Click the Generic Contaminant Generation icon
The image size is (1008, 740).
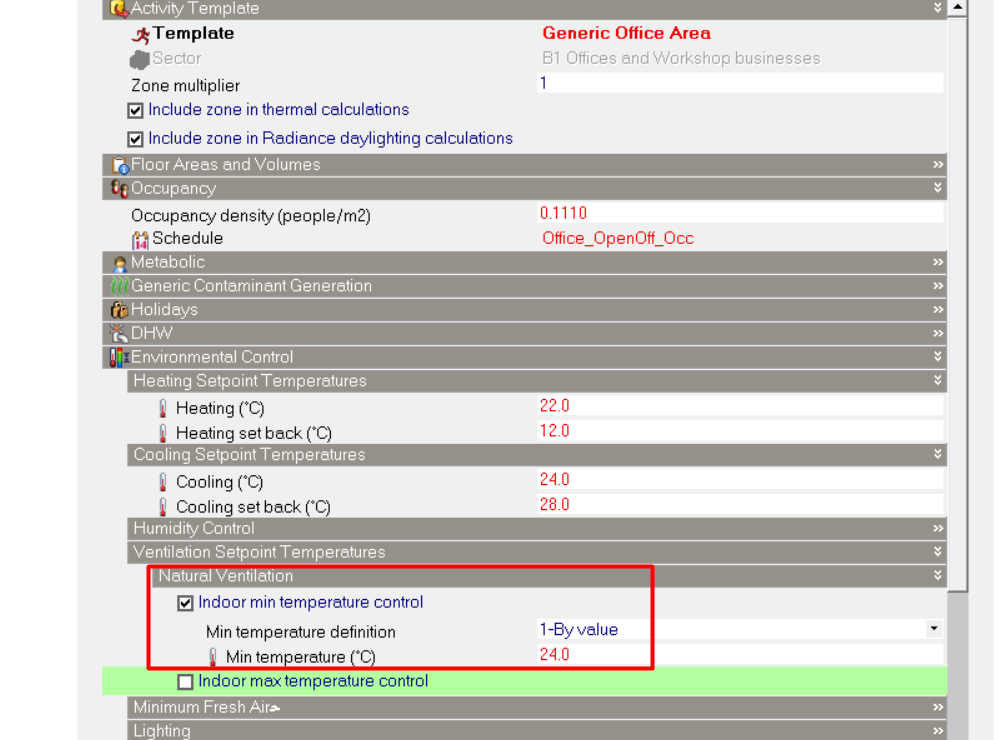[120, 287]
